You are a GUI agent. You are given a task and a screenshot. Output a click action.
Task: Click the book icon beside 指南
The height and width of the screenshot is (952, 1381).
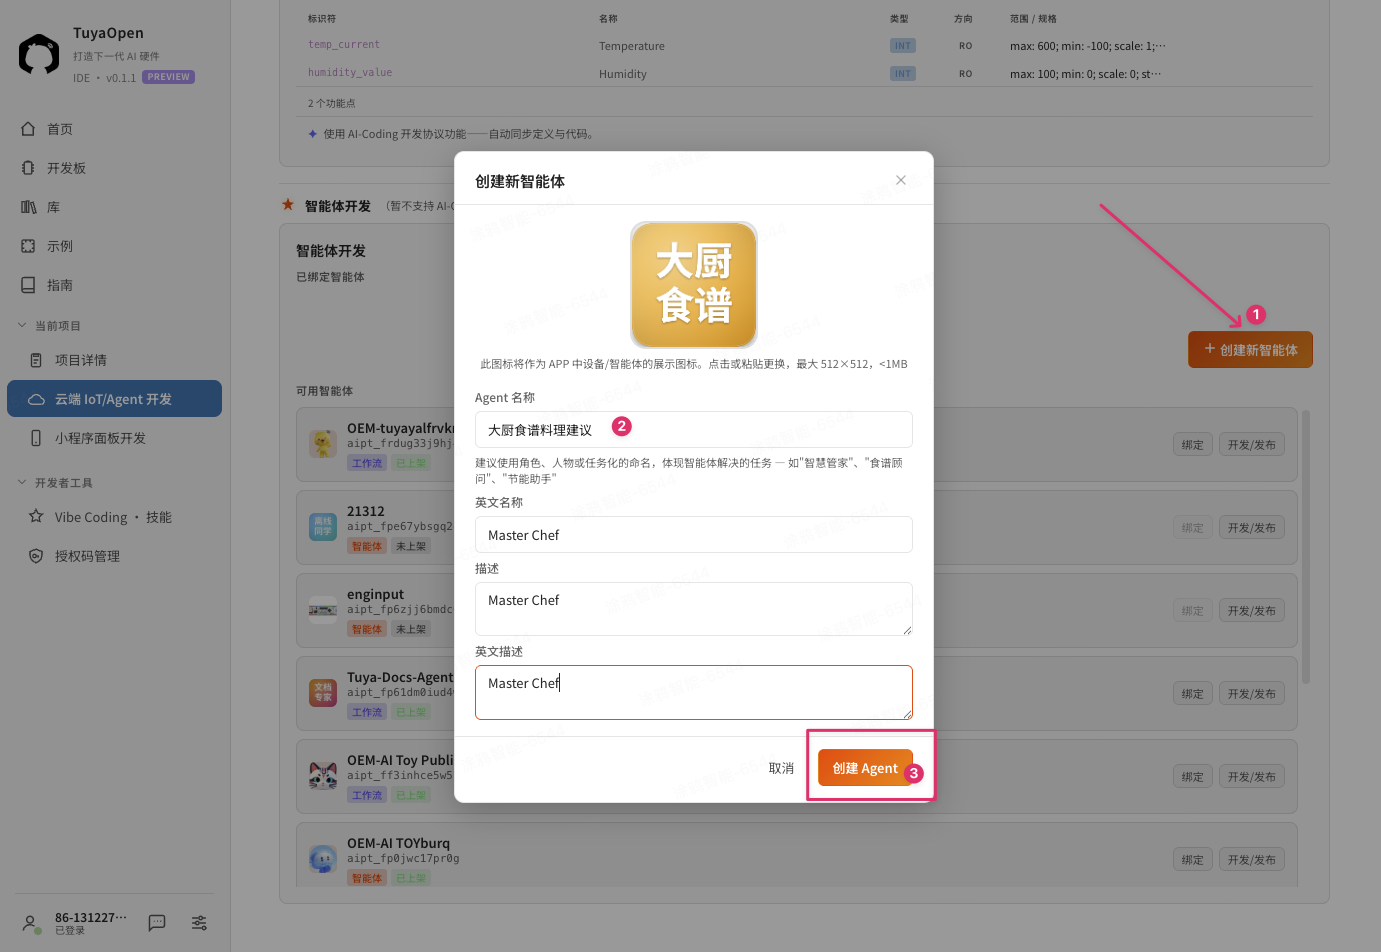coord(28,285)
